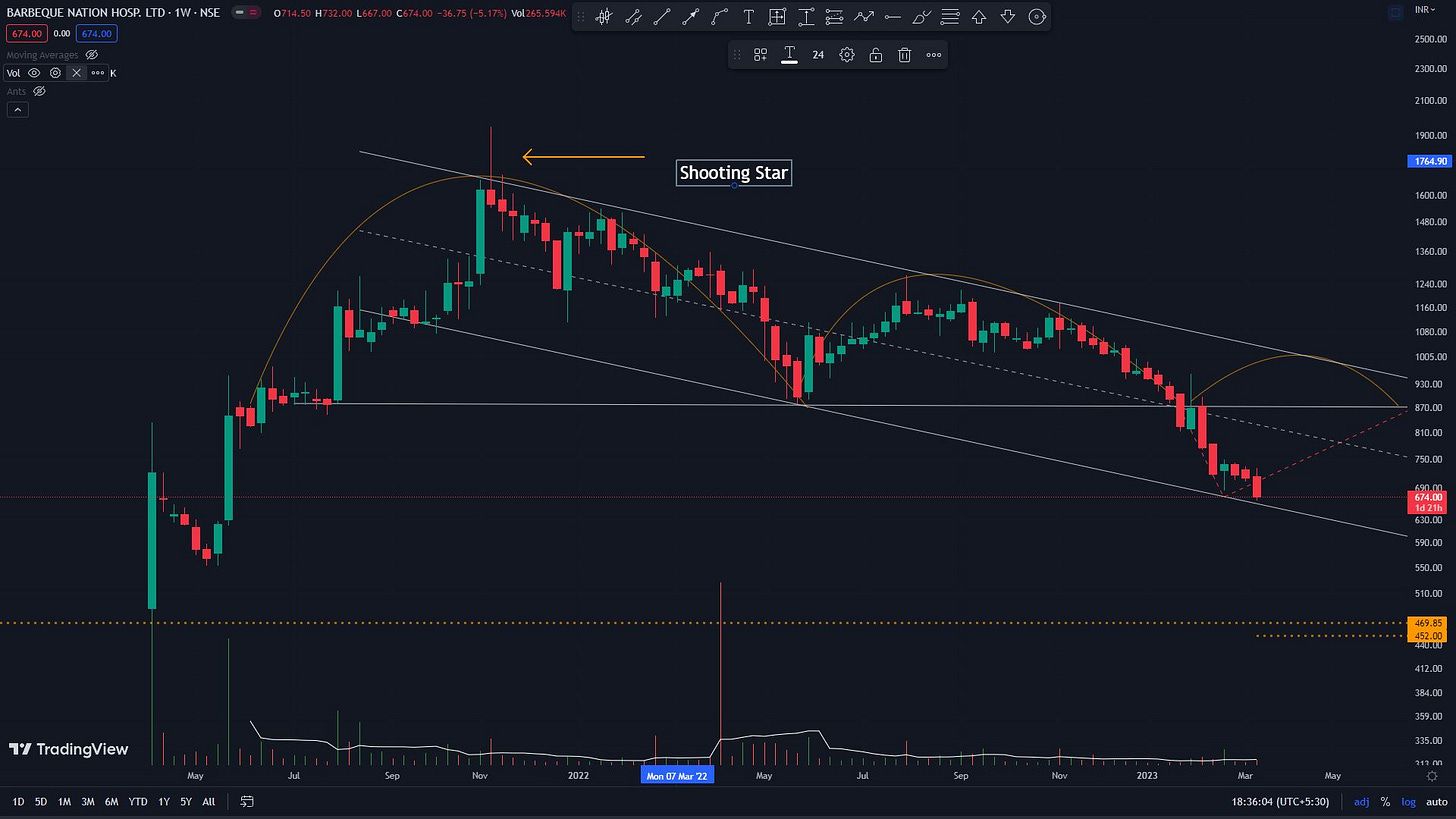Lock the selected text drawing
Screen dimensions: 1456x819
click(x=876, y=55)
